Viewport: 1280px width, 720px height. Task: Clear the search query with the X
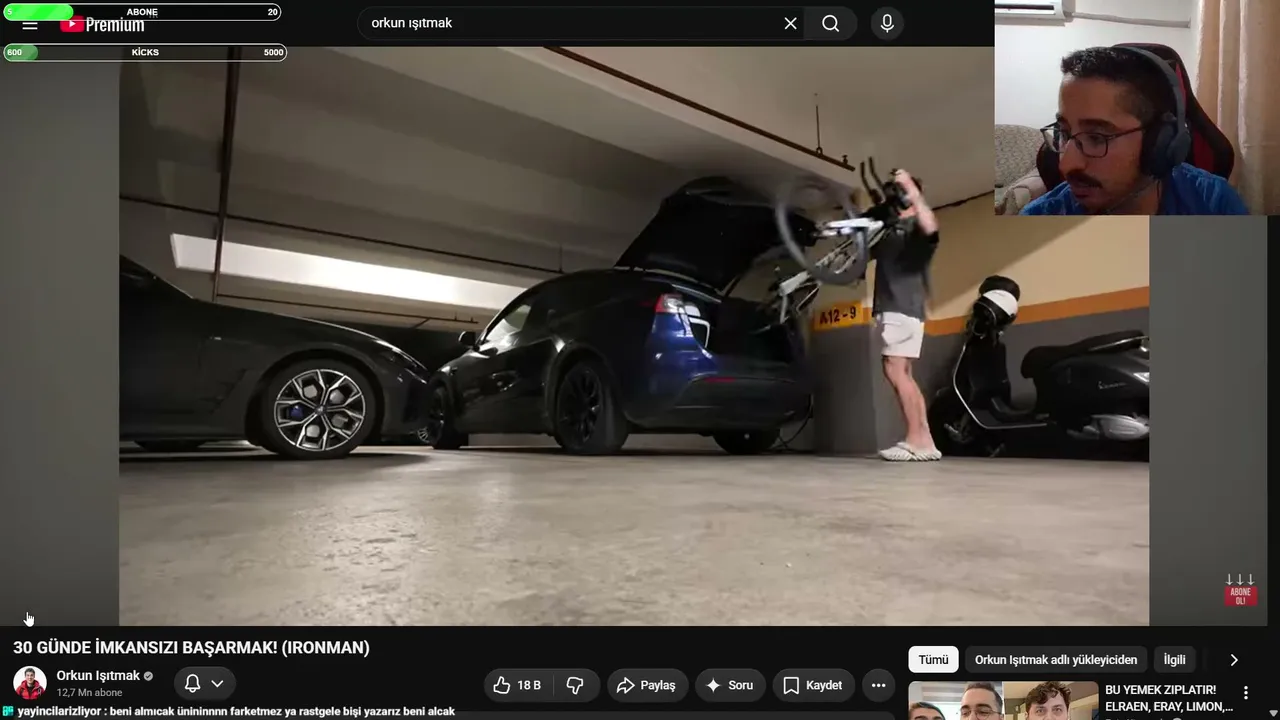790,23
